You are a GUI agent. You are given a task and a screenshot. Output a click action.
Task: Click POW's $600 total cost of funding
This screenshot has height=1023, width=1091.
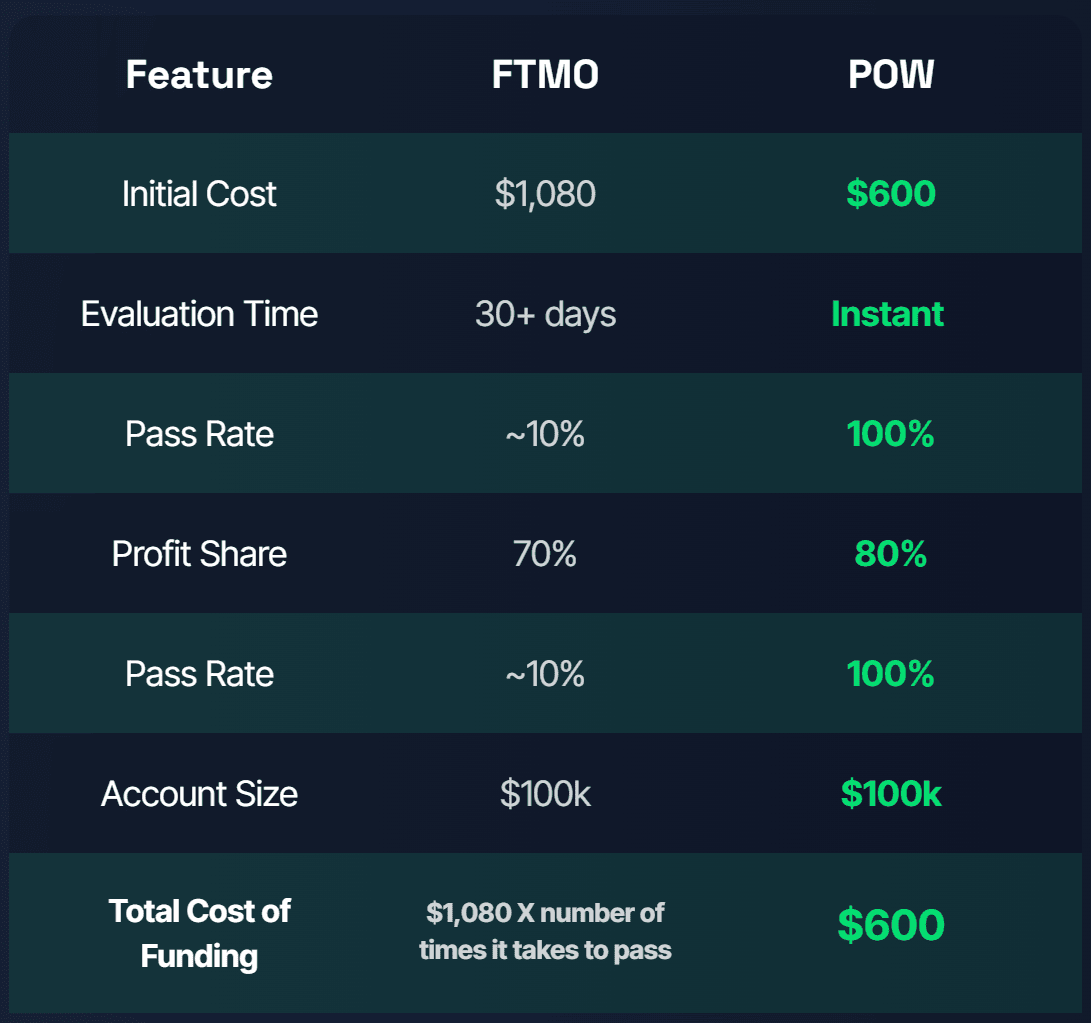coord(891,925)
